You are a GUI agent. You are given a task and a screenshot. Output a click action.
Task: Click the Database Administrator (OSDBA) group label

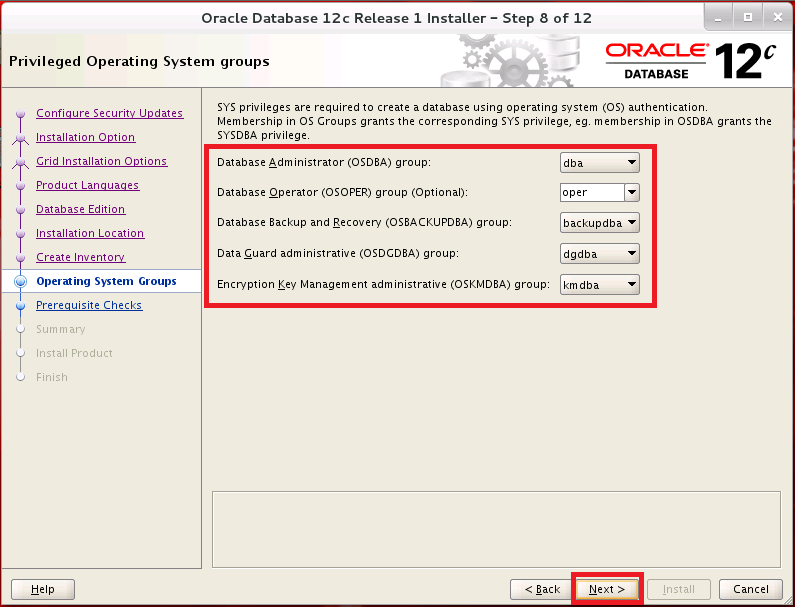[x=323, y=162]
